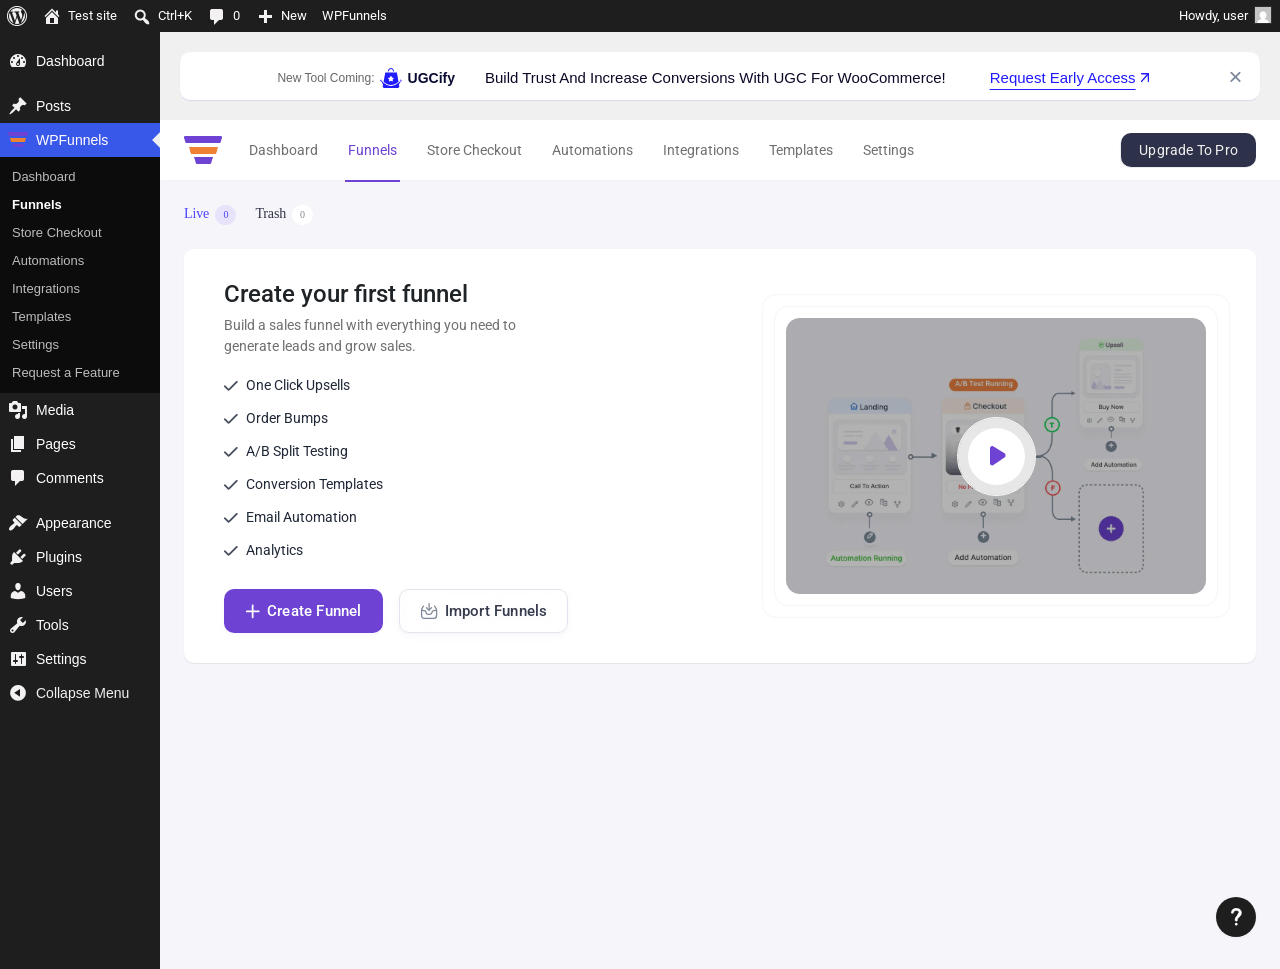Click the 'A/B Split Testing' feature text
This screenshot has height=969, width=1280.
[297, 451]
